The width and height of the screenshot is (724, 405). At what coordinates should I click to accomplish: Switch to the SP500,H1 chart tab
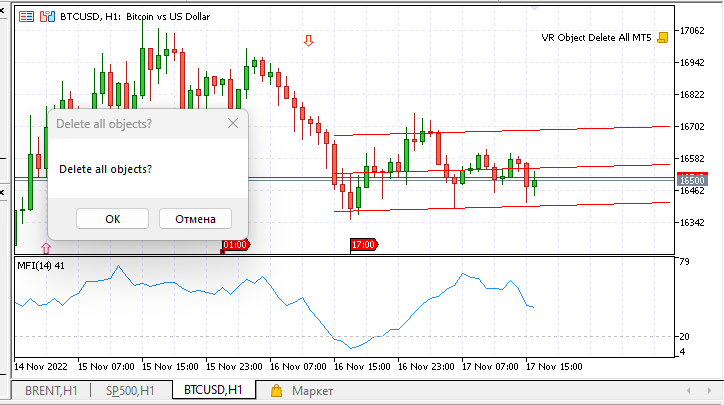(129, 390)
